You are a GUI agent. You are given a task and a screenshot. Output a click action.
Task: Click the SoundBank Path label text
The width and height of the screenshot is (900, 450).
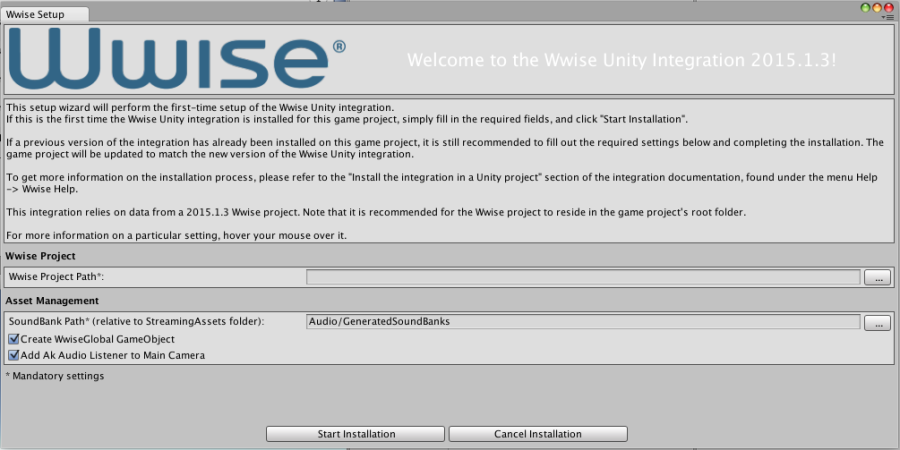[136, 321]
